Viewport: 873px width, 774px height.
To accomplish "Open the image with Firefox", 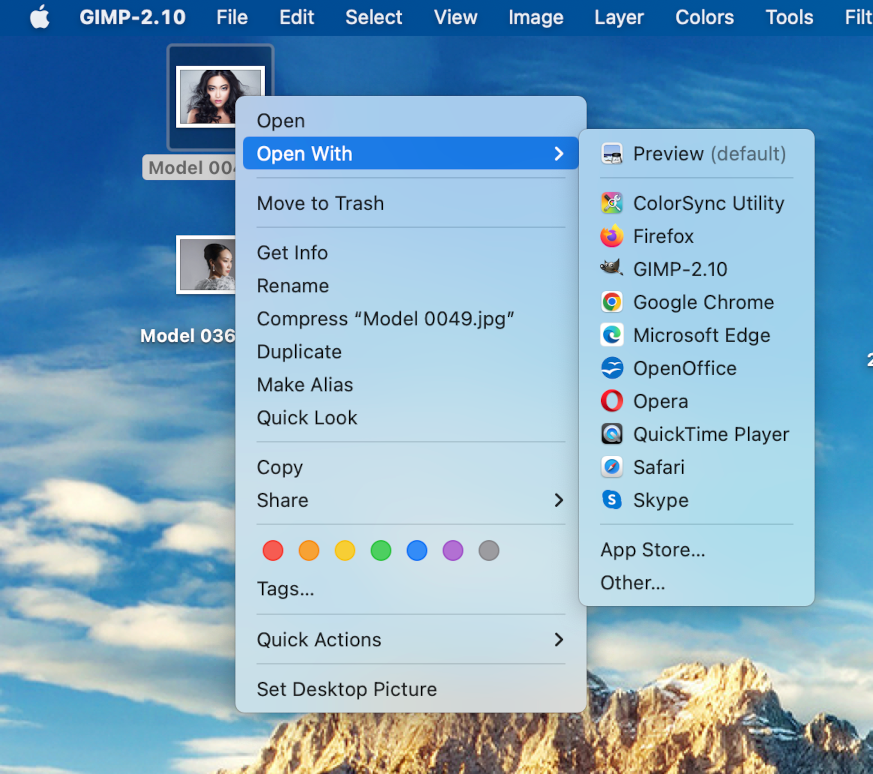I will point(663,236).
